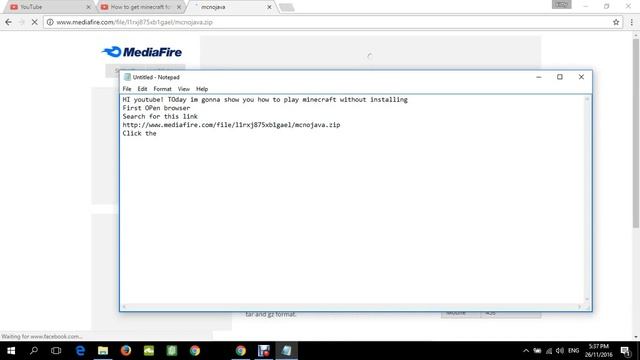The height and width of the screenshot is (360, 640).
Task: Click Notepad vertical scrollbar up arrow
Action: [x=587, y=99]
